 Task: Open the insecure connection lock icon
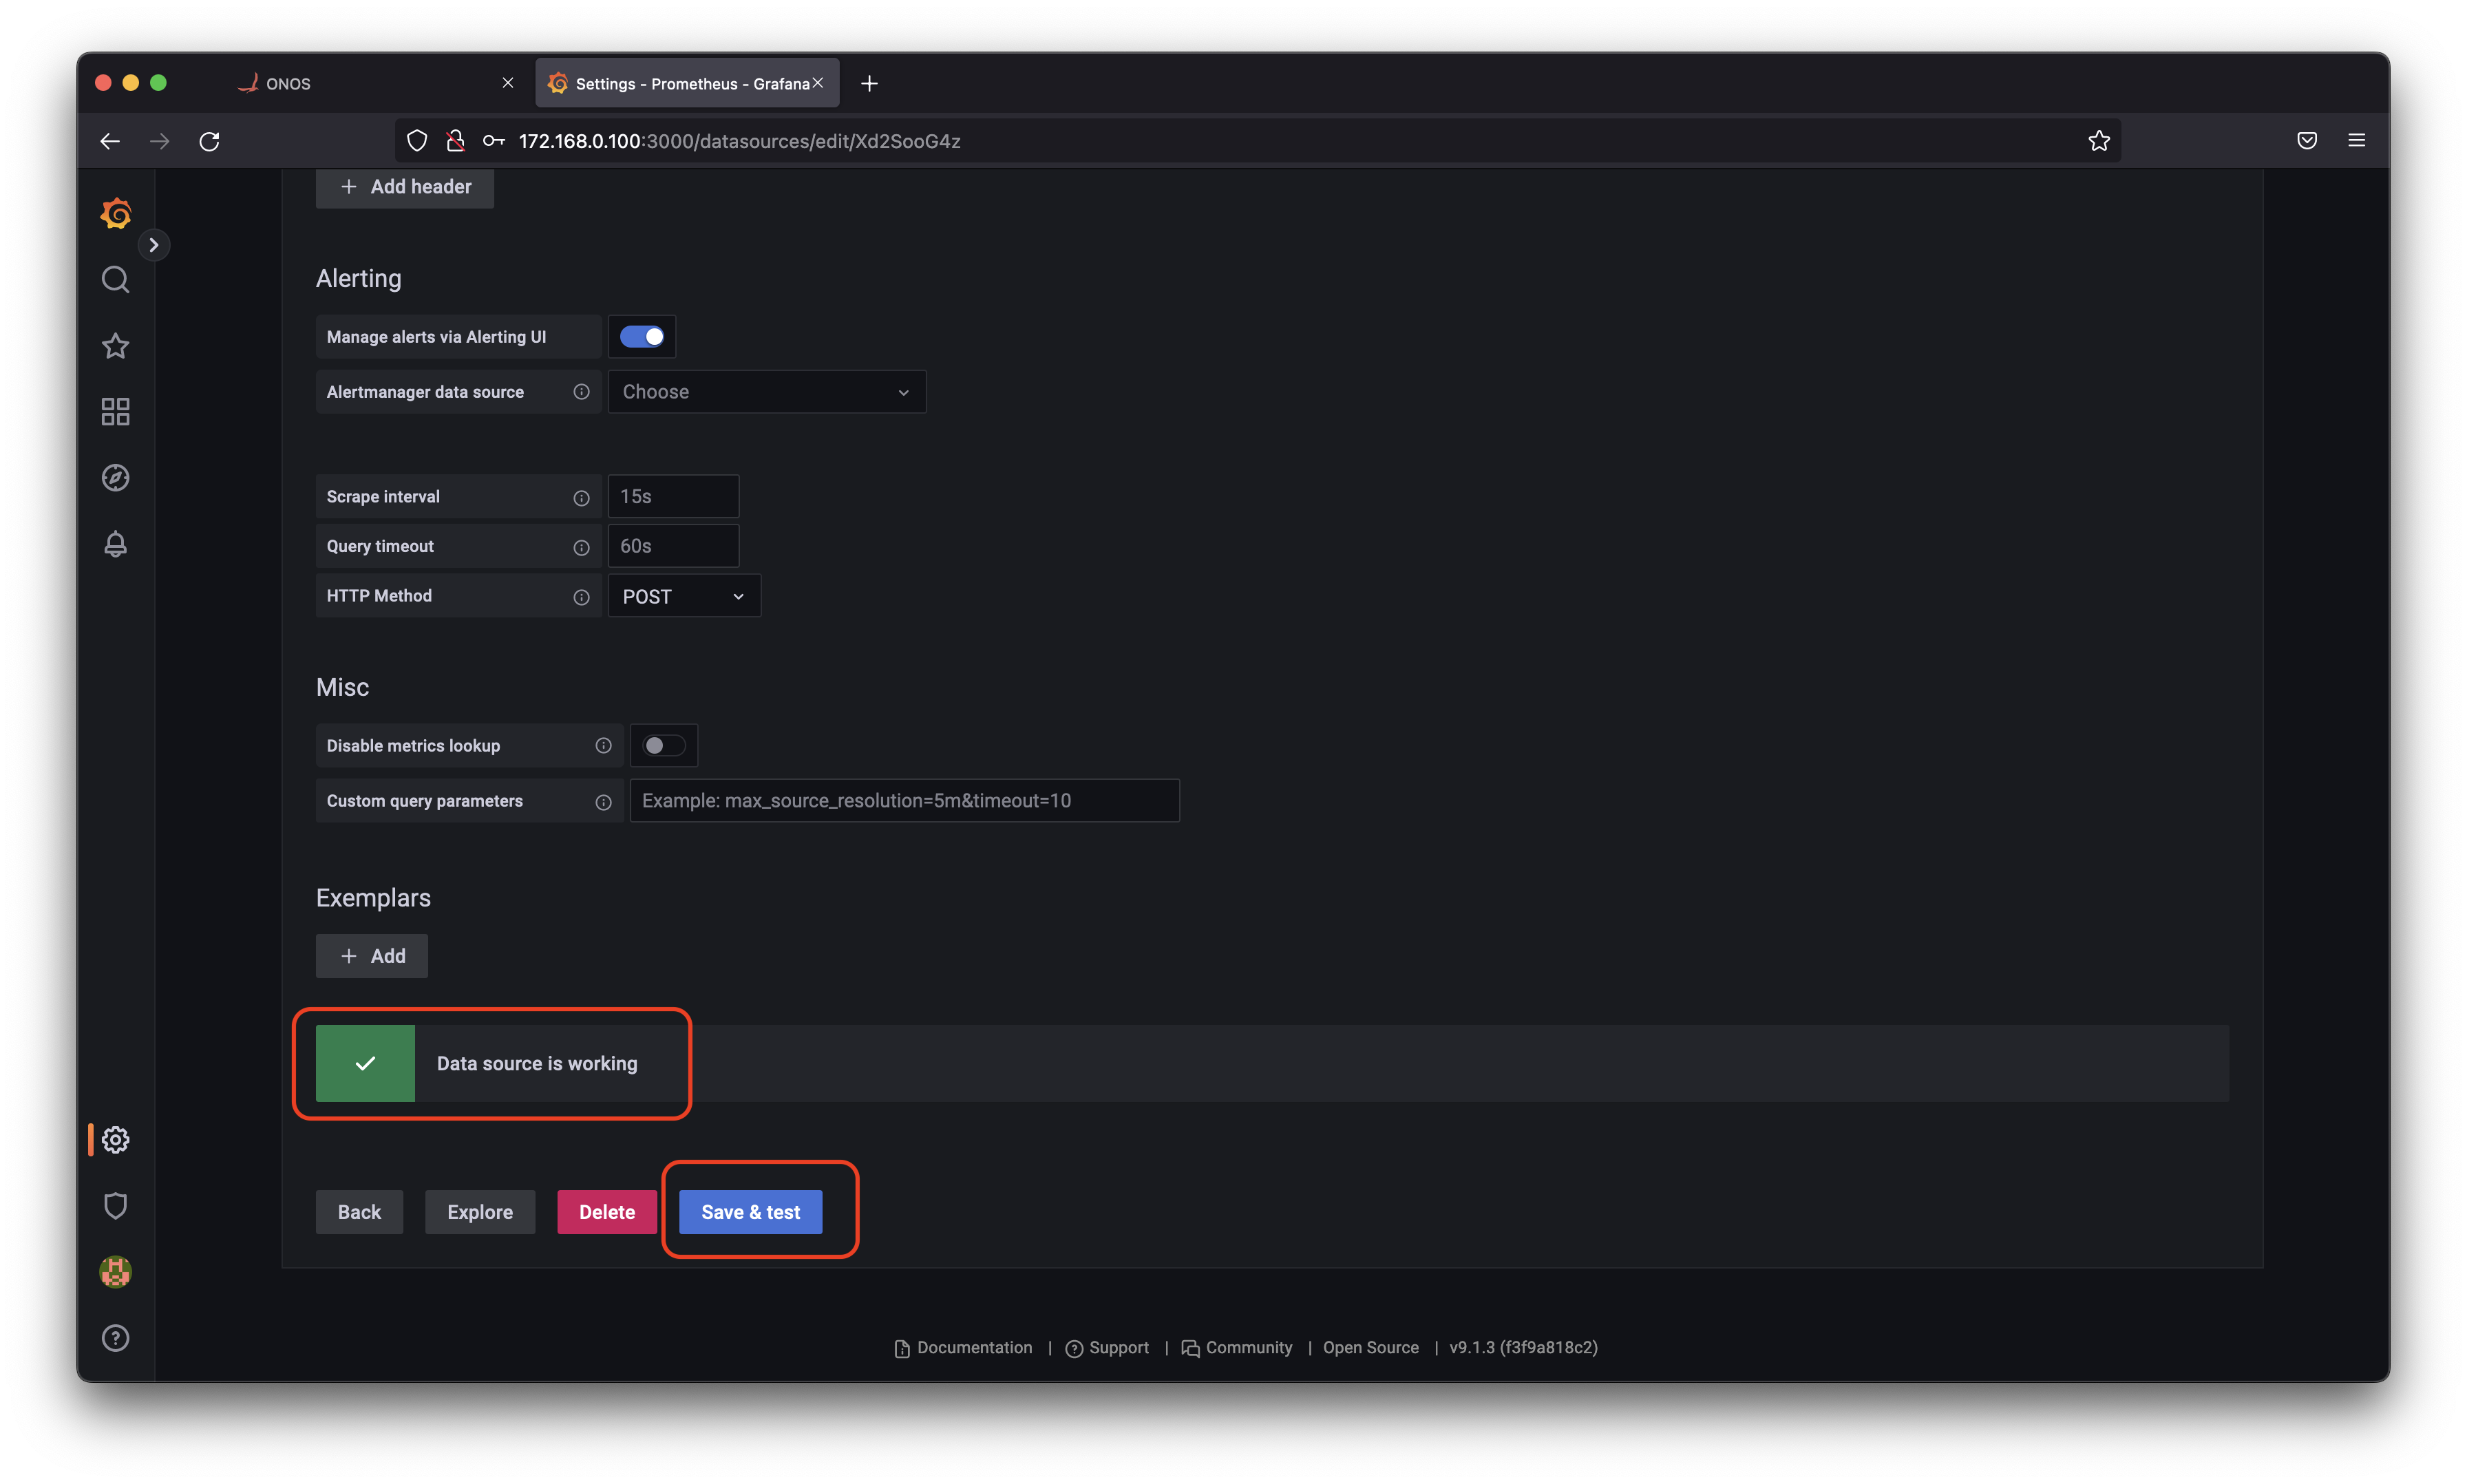point(455,141)
